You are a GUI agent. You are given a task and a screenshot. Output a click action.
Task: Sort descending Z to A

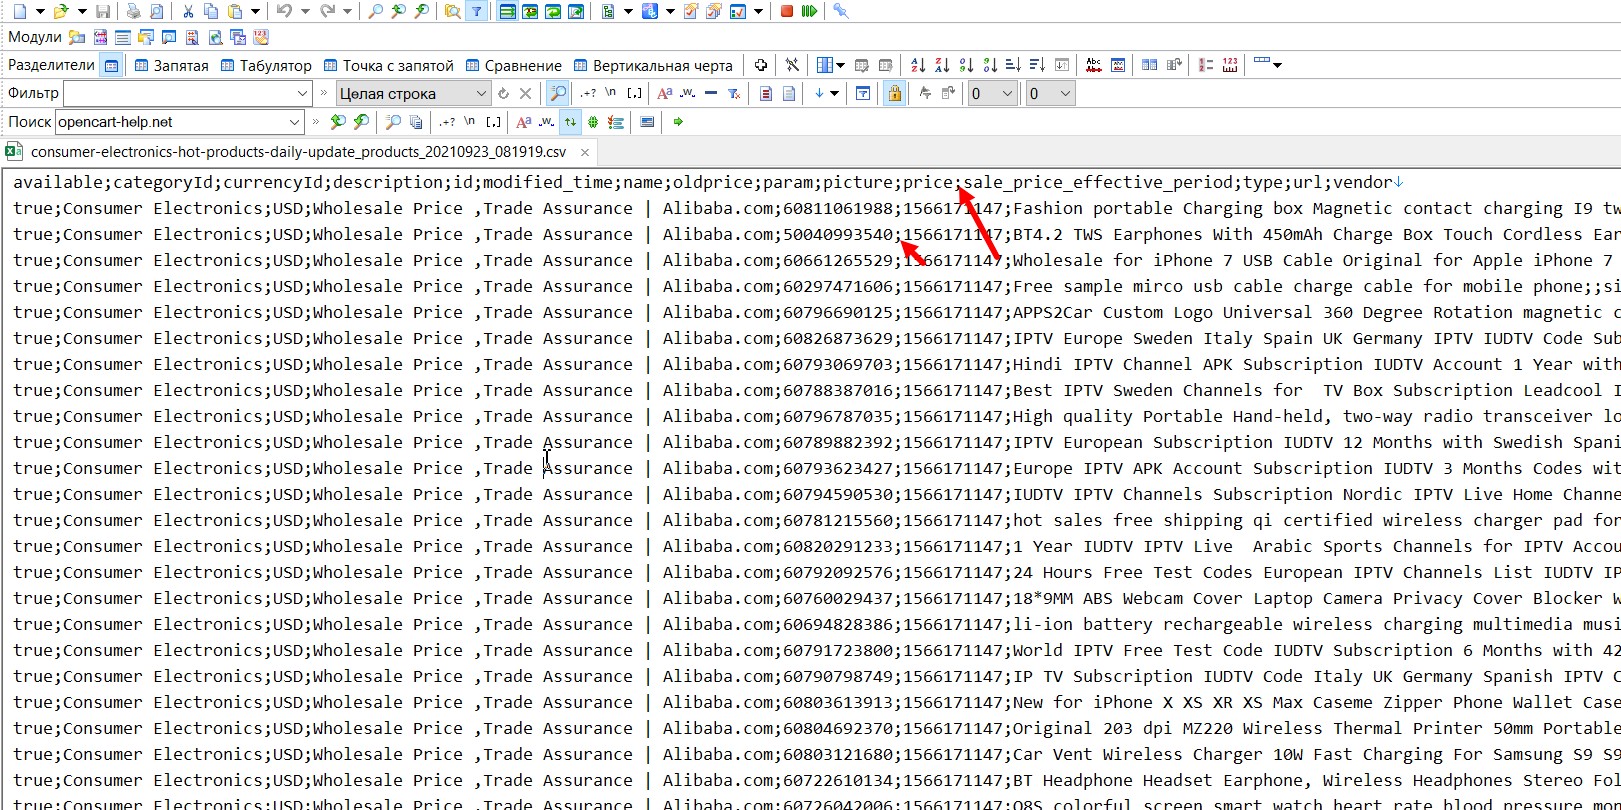pyautogui.click(x=942, y=65)
